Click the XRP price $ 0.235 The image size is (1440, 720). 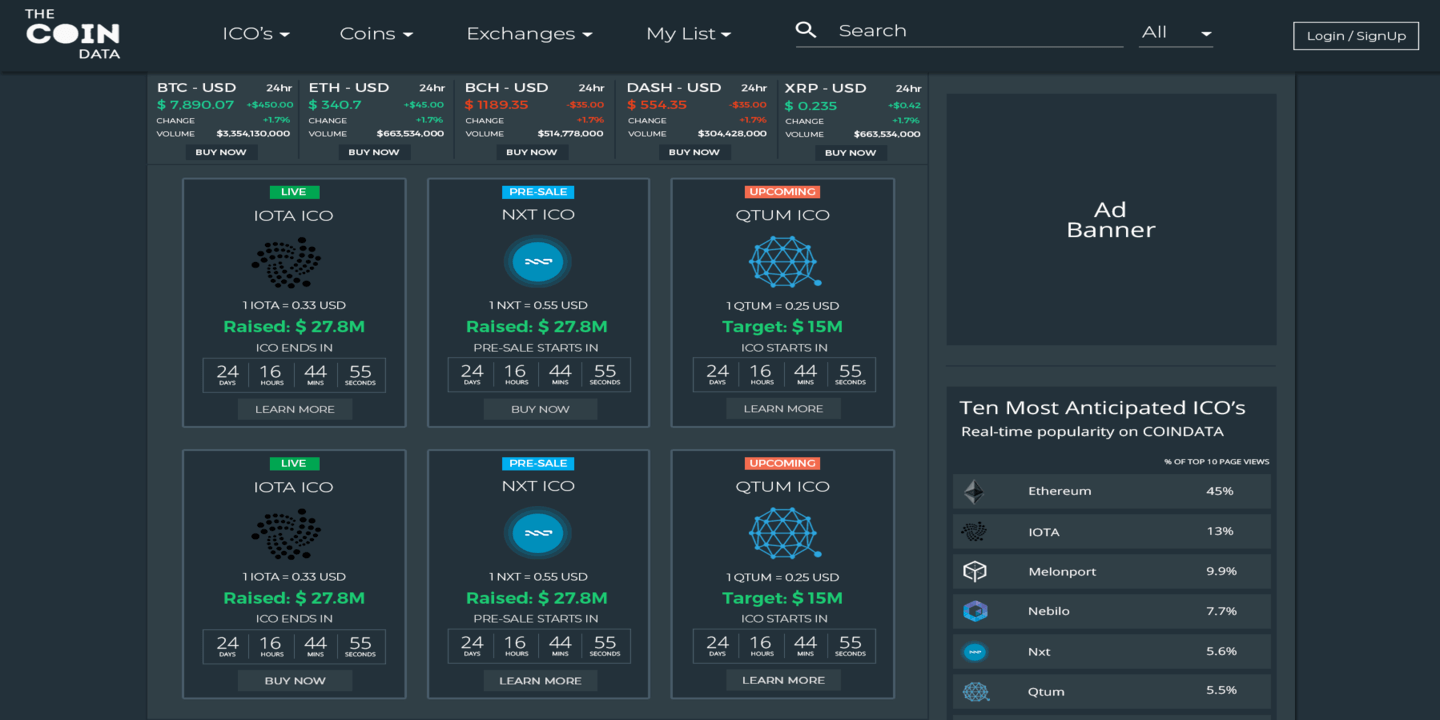(811, 106)
